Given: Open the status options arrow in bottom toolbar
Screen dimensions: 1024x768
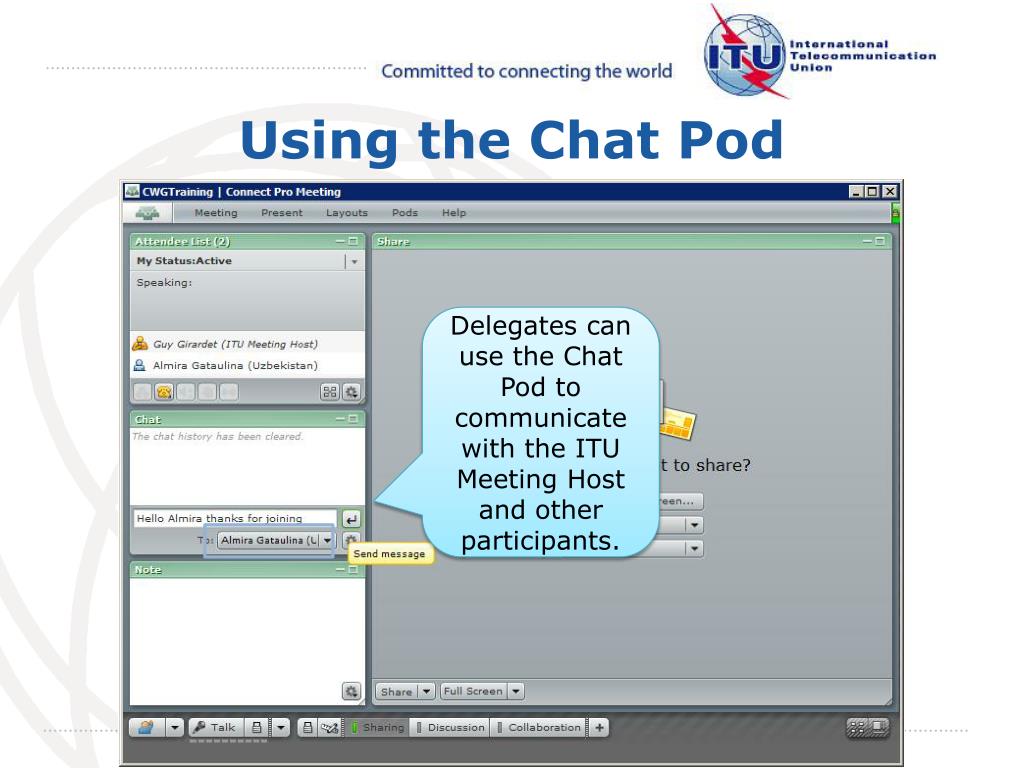Looking at the screenshot, I should pyautogui.click(x=175, y=727).
